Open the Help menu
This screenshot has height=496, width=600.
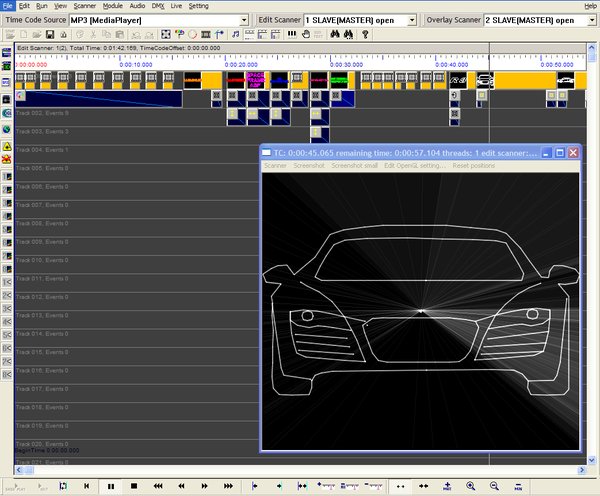pos(590,6)
